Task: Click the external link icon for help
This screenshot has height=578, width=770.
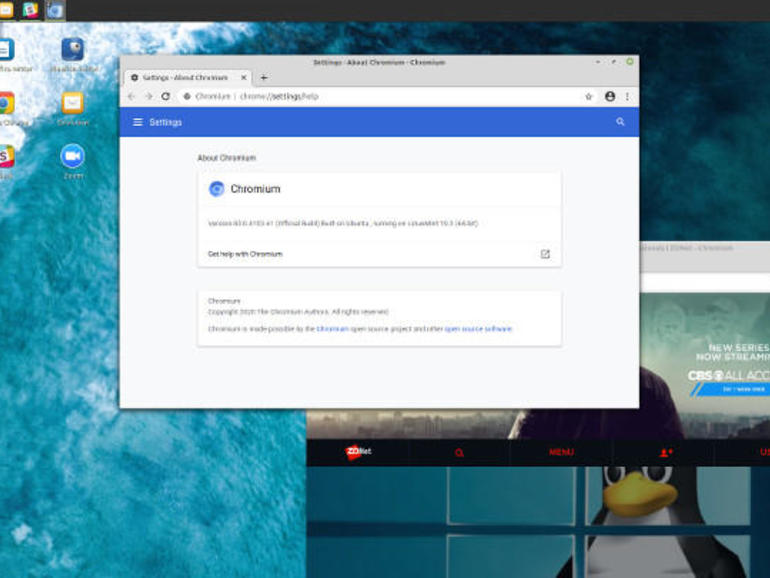Action: [545, 254]
